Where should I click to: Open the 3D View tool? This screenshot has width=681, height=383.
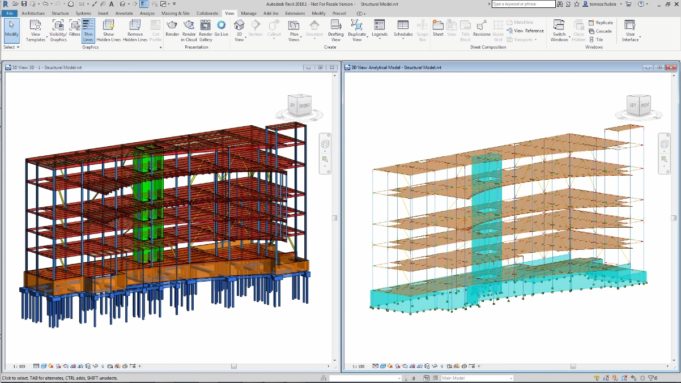(x=239, y=30)
